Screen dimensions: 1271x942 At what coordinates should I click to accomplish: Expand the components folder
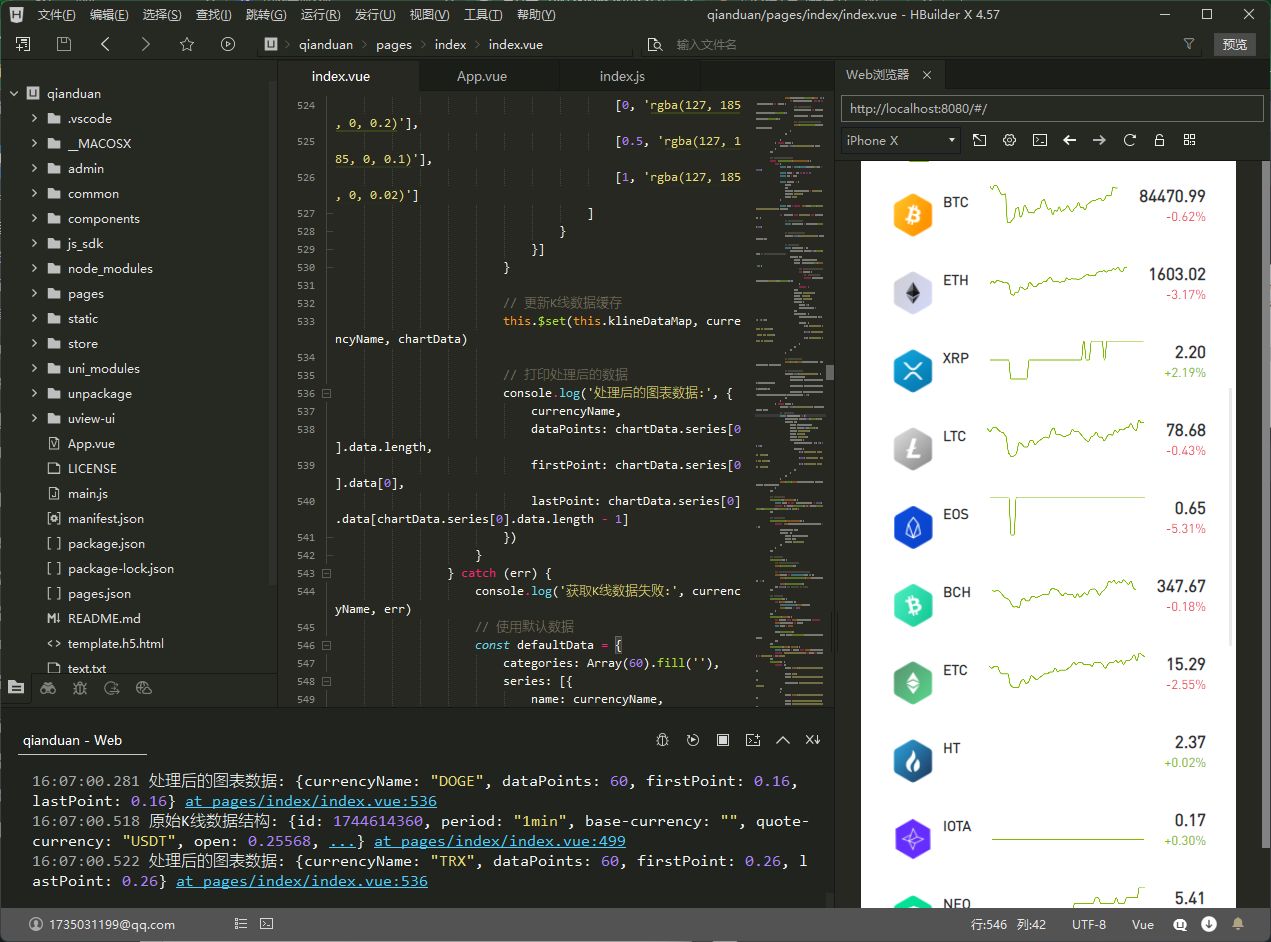point(34,219)
